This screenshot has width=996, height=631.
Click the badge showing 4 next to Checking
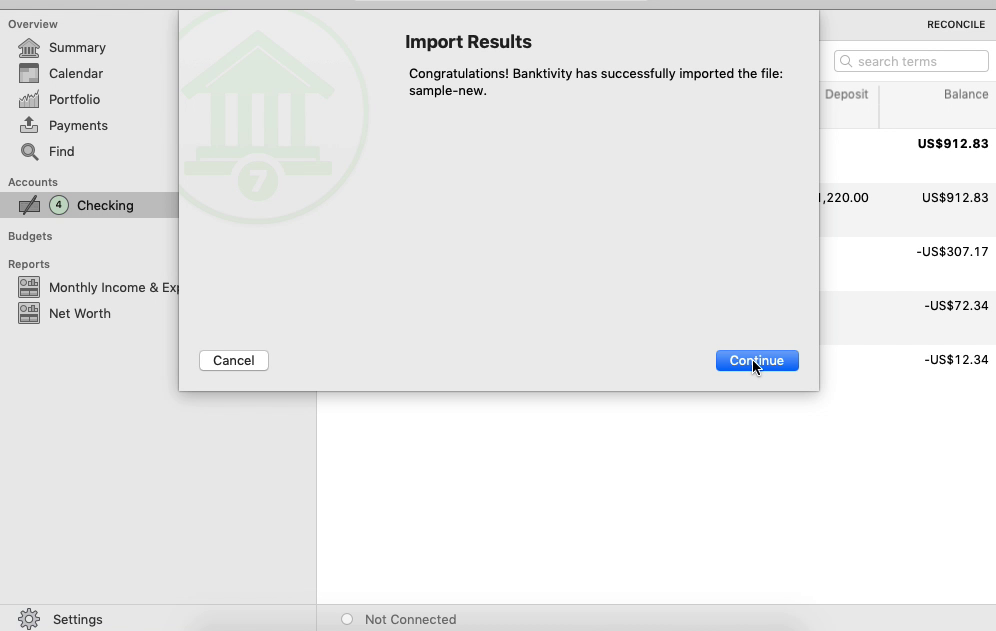click(x=58, y=205)
